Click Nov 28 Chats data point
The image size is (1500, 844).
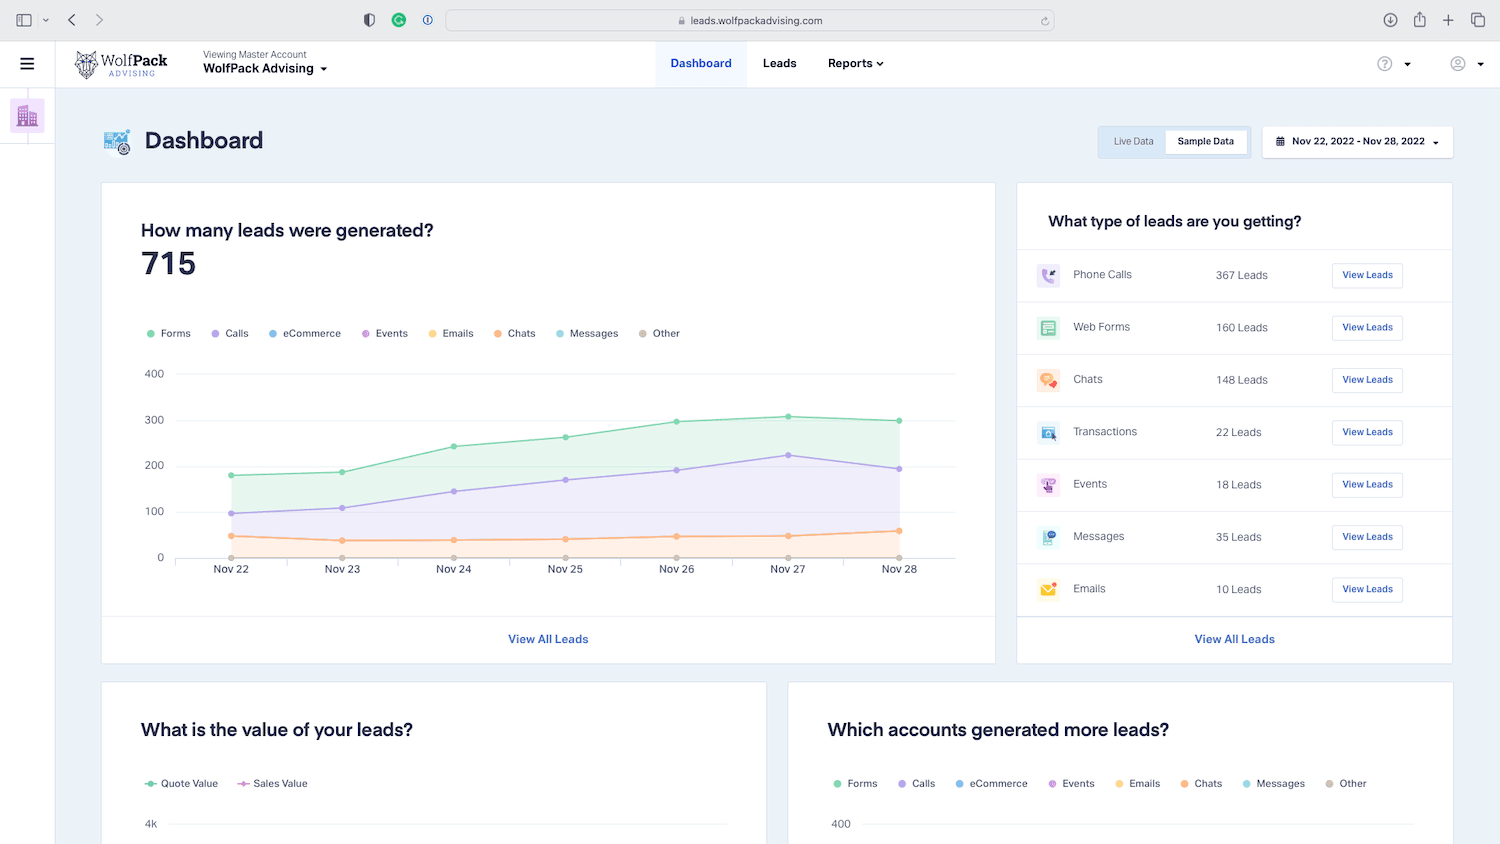coord(899,531)
